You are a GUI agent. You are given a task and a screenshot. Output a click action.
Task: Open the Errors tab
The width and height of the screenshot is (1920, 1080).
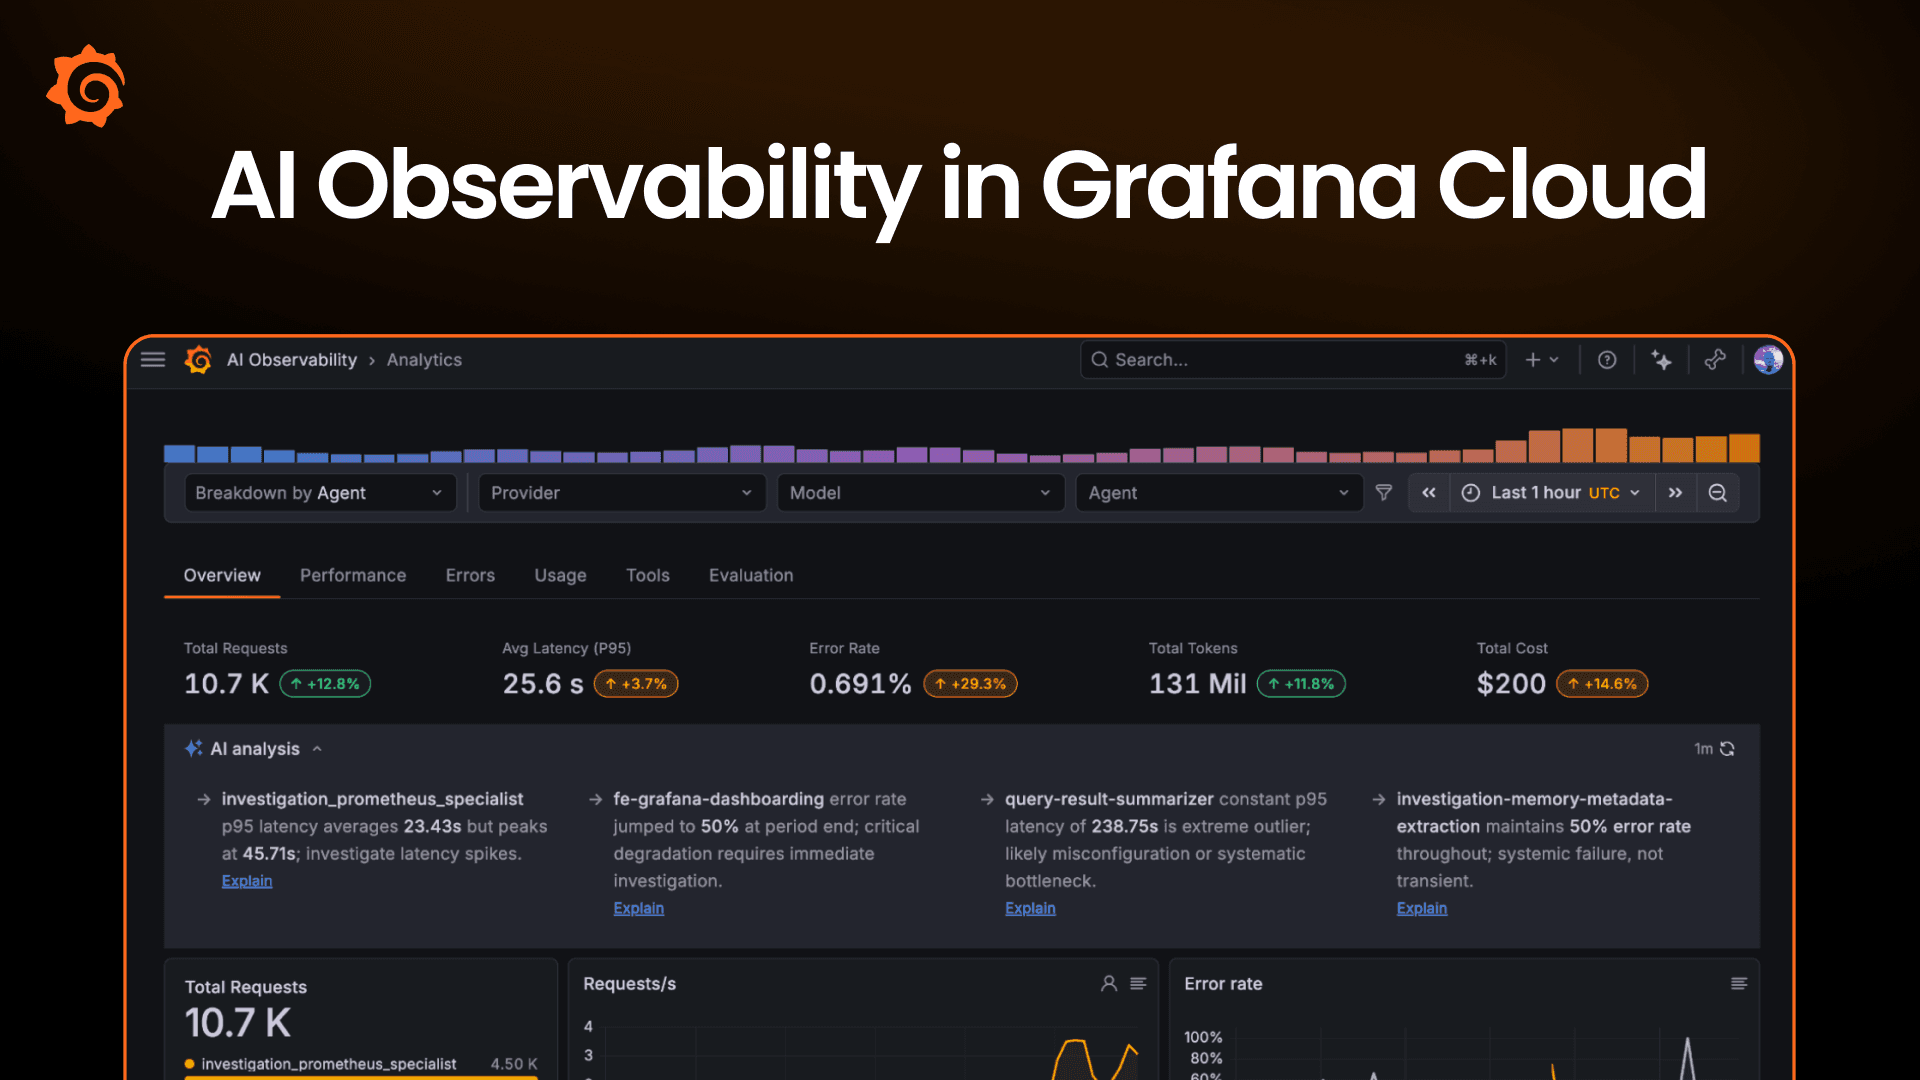coord(469,575)
